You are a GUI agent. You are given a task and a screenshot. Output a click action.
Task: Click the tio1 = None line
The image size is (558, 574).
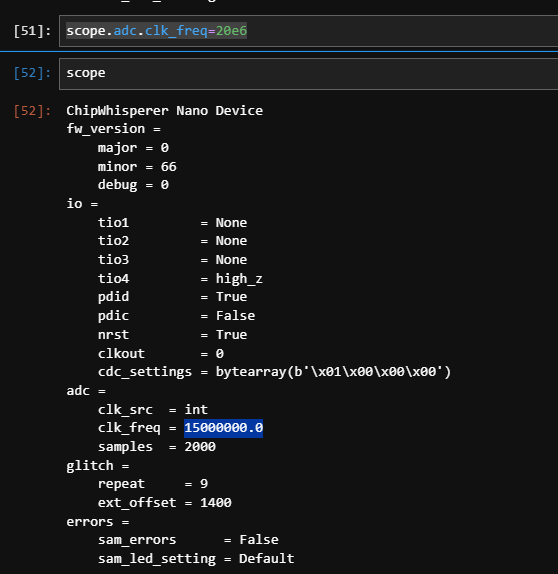click(172, 223)
